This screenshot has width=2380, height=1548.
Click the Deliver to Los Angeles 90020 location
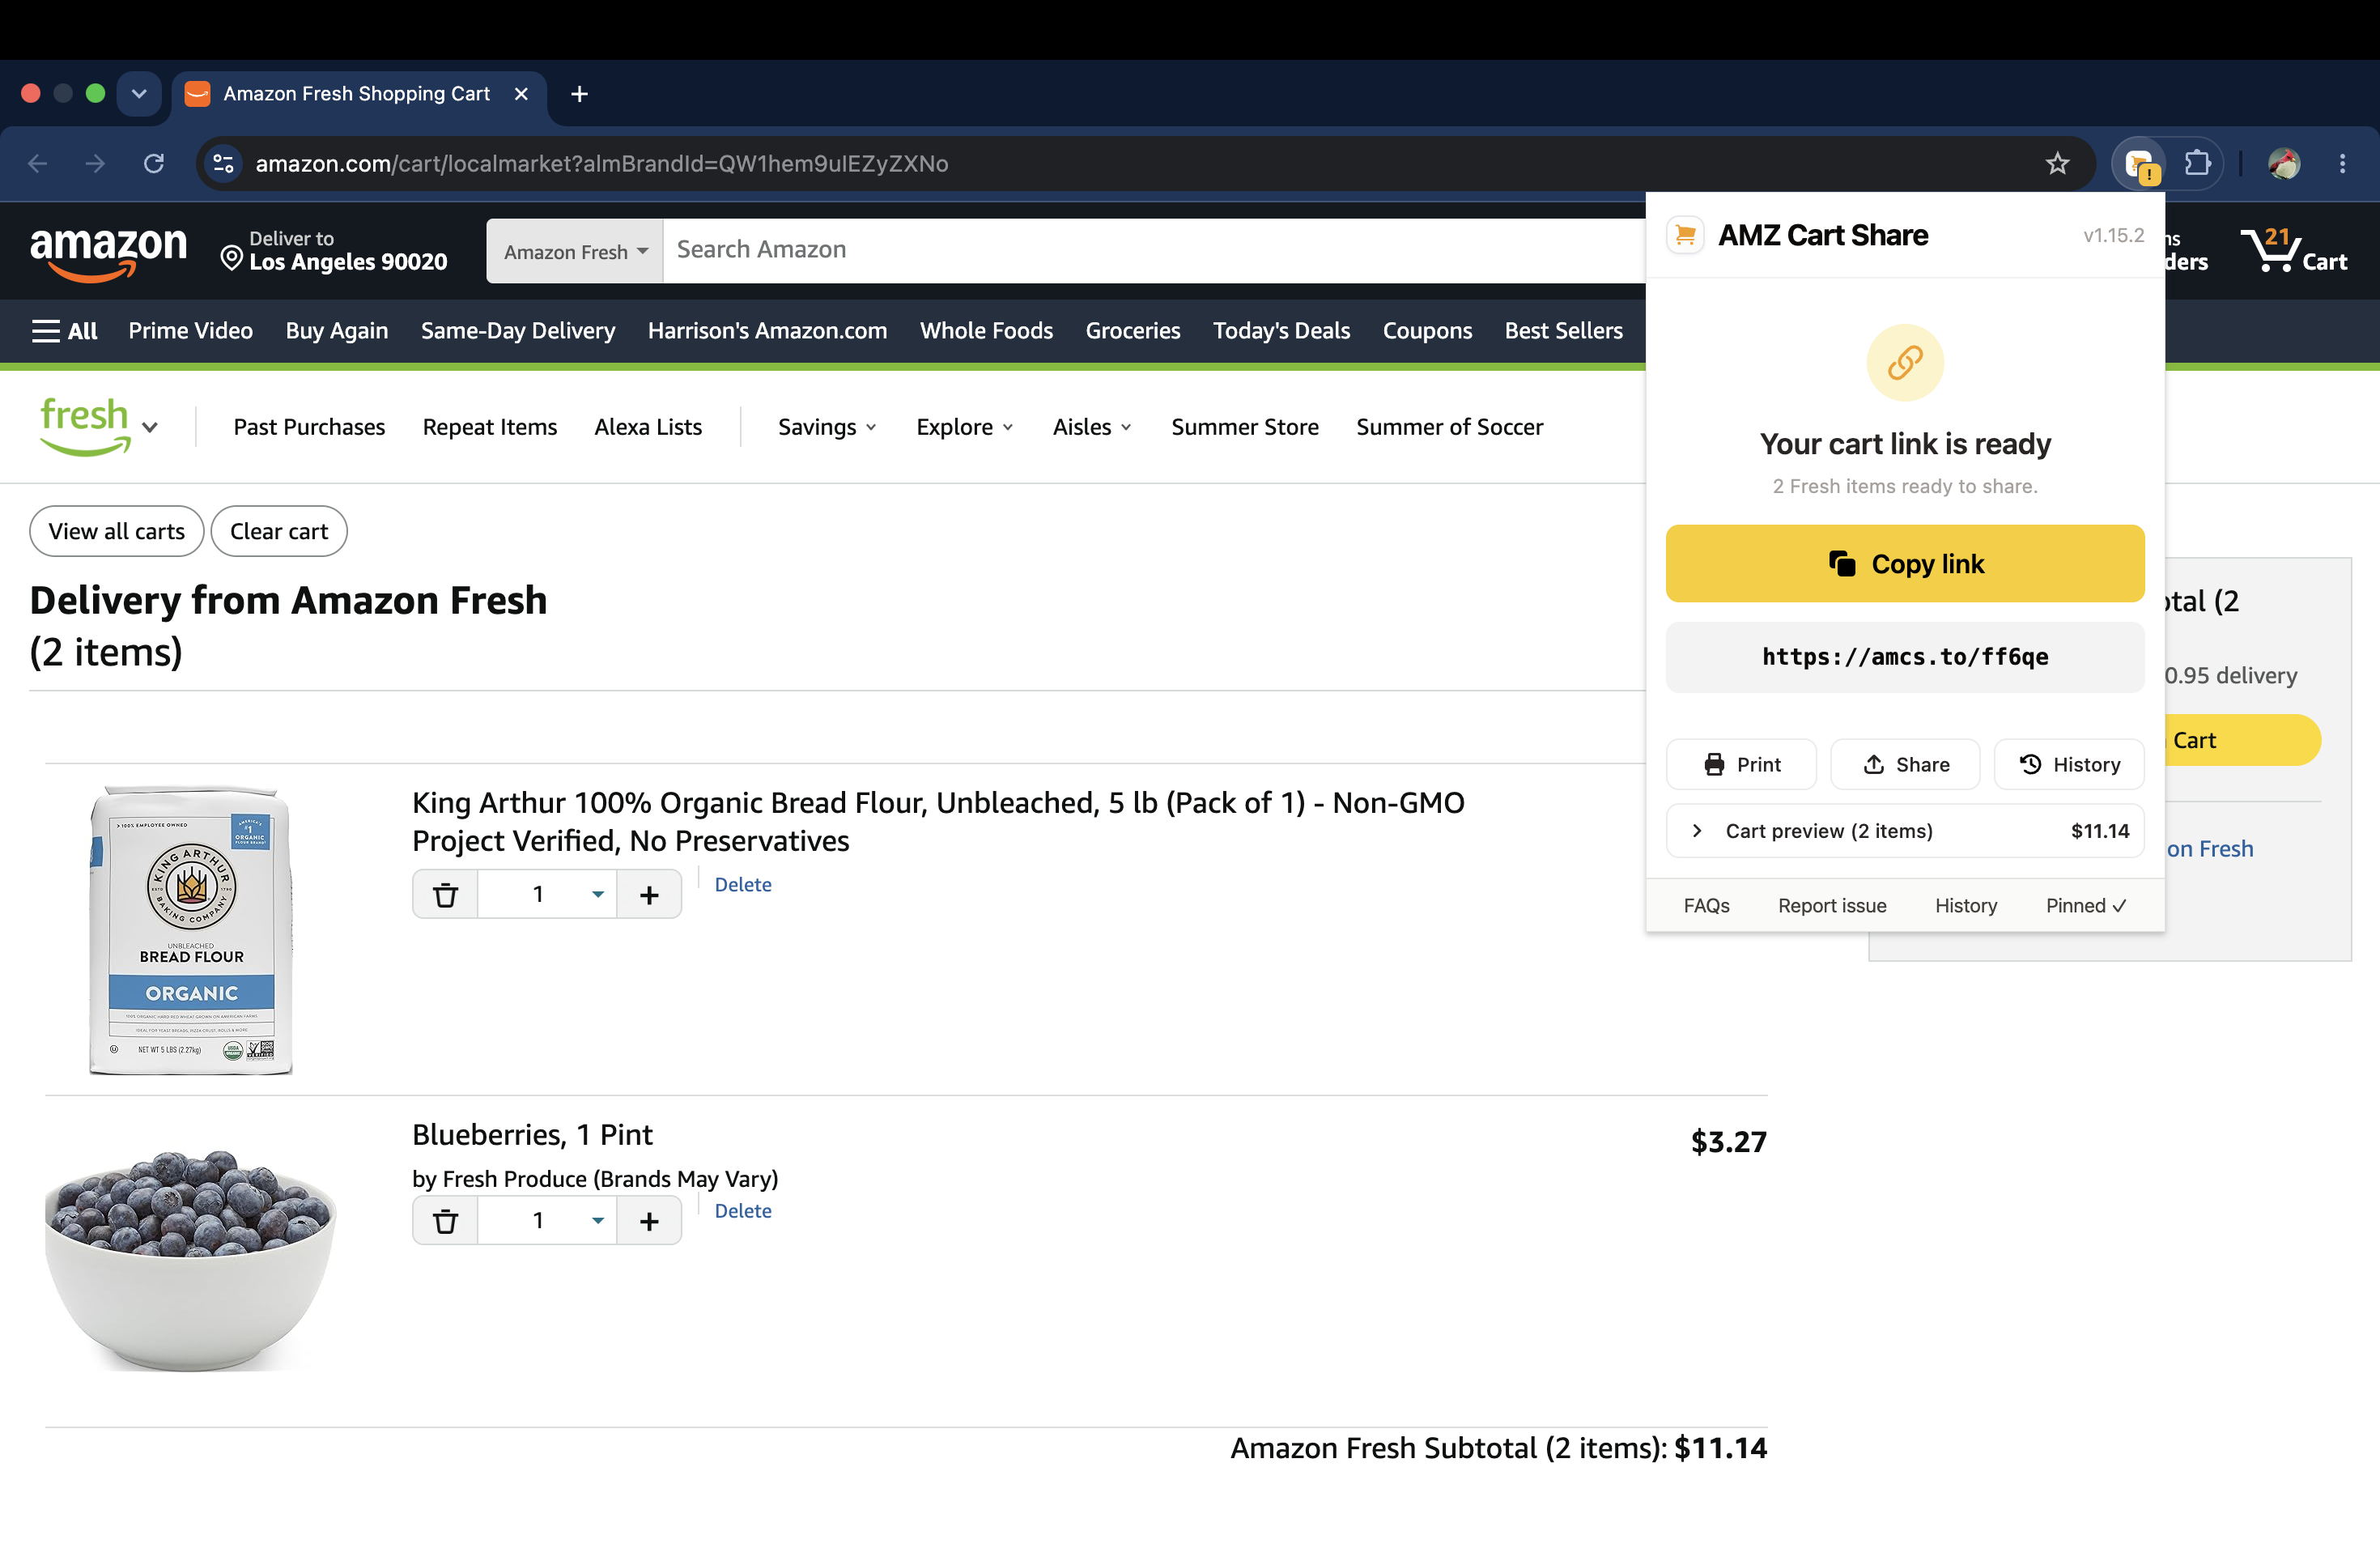(x=334, y=250)
